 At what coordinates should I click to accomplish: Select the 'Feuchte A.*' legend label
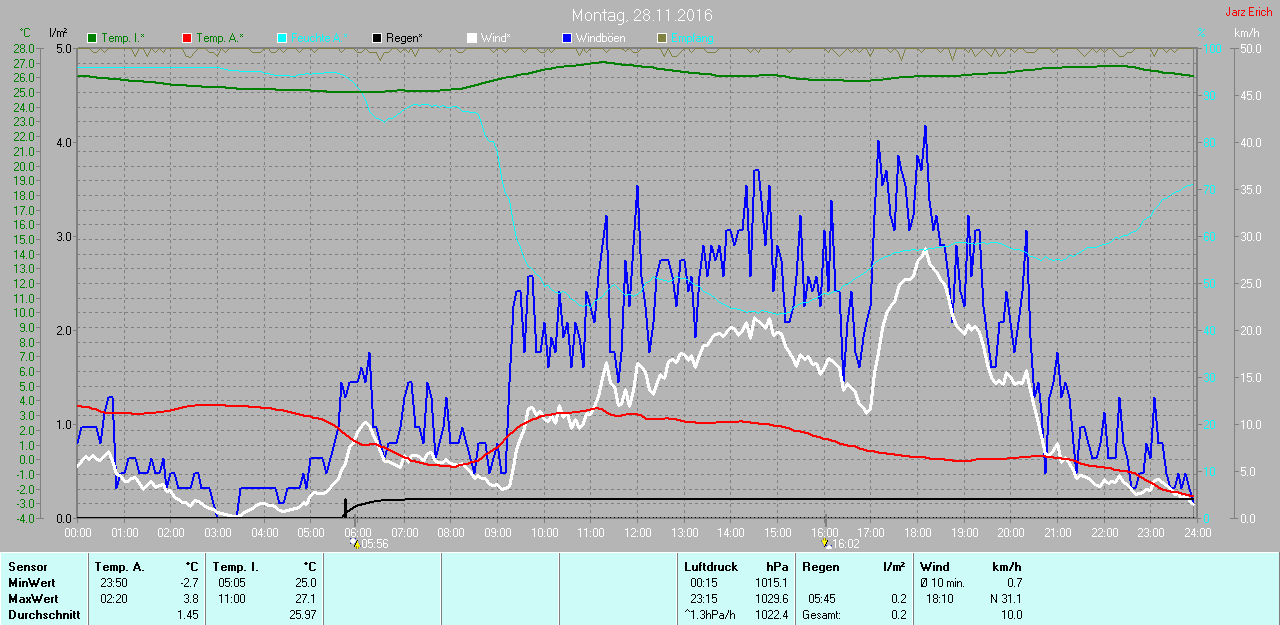tap(319, 38)
